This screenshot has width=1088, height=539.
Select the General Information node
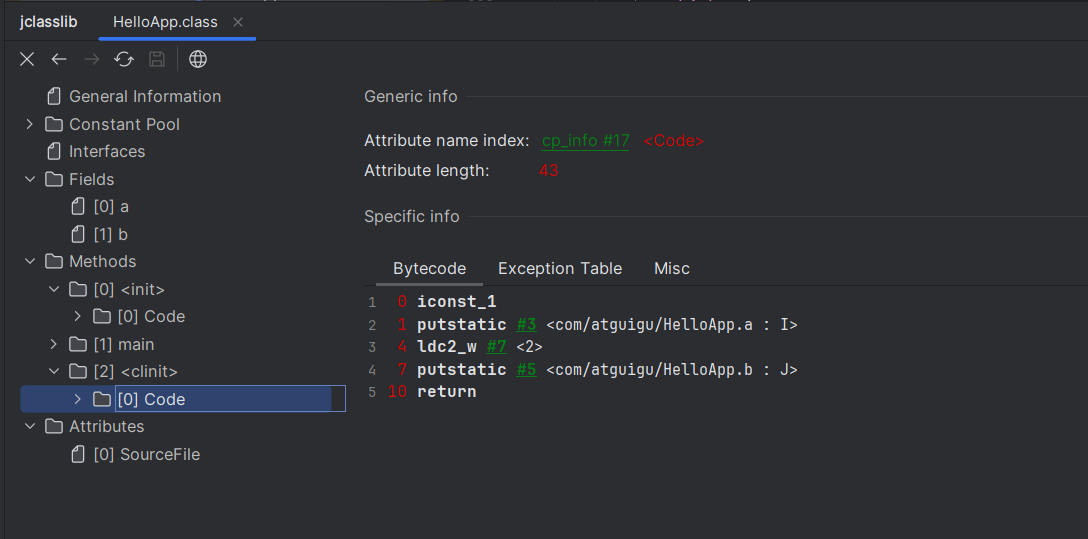click(x=144, y=96)
